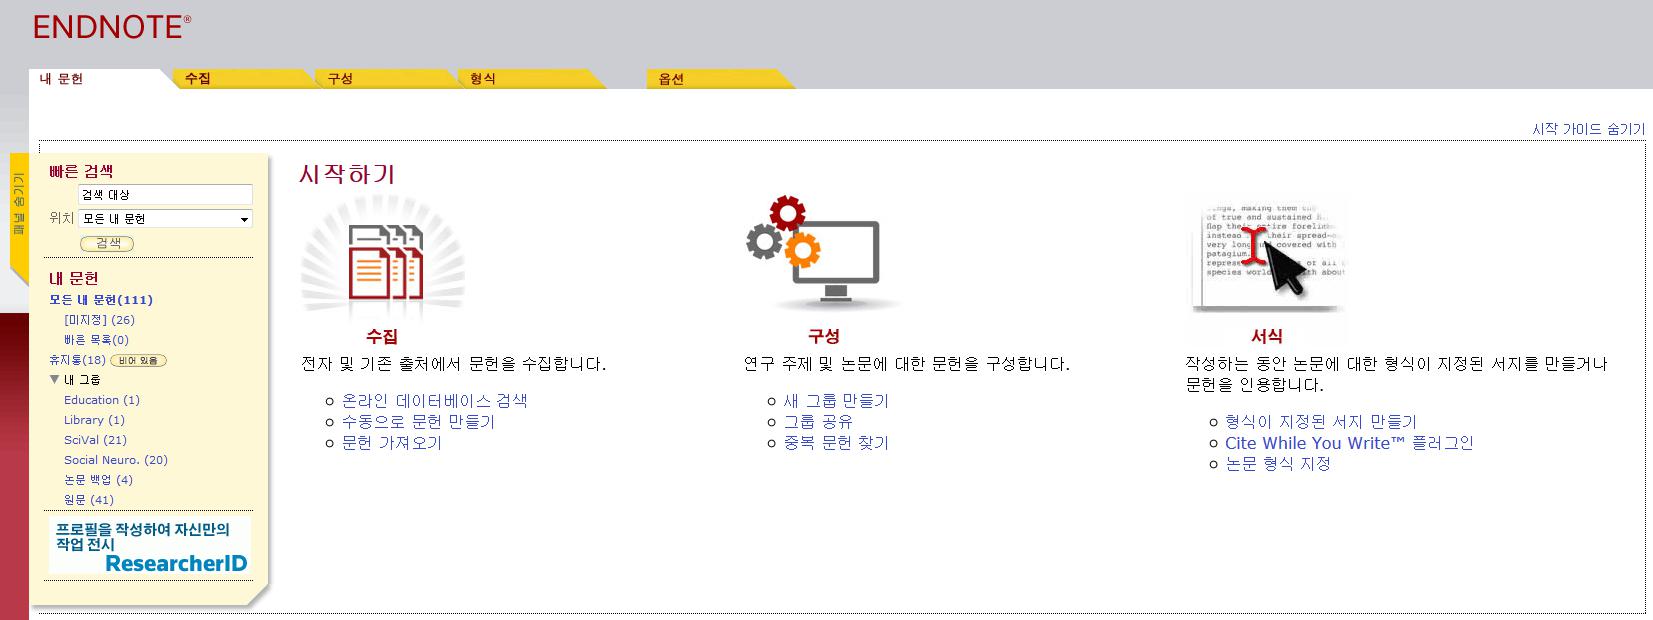Open 빠른 목록(0)
Image resolution: width=1653 pixels, height=620 pixels.
click(x=96, y=340)
